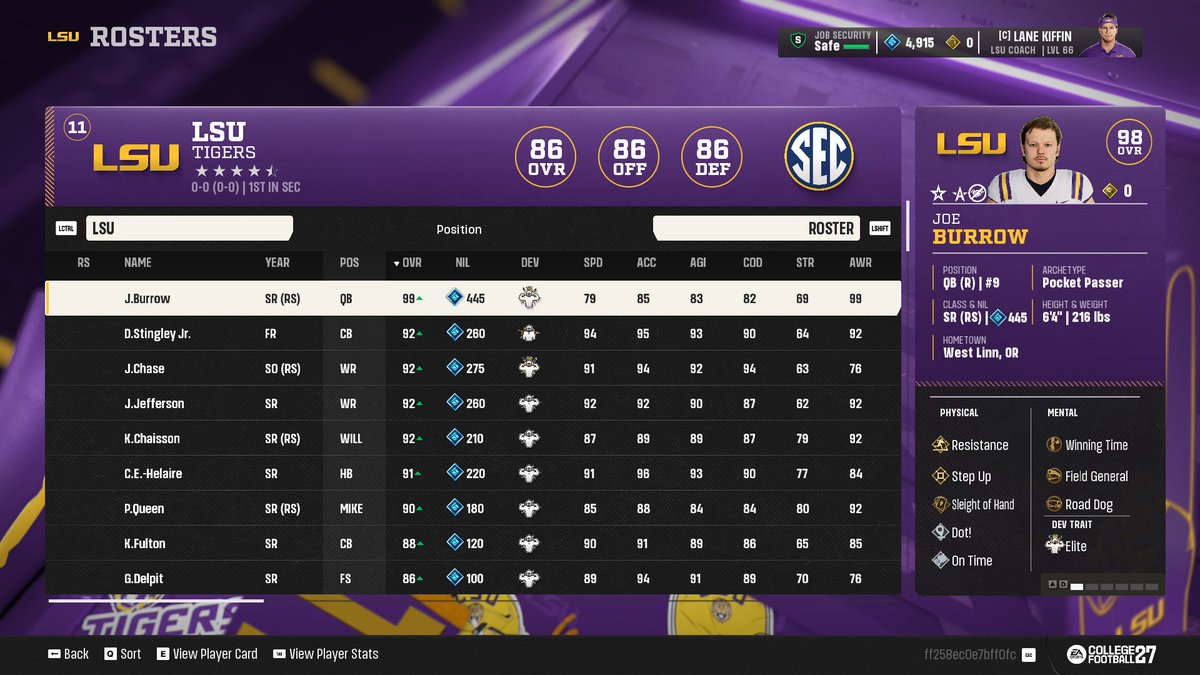
Task: Click the Elite dev trait icon
Action: [1054, 545]
